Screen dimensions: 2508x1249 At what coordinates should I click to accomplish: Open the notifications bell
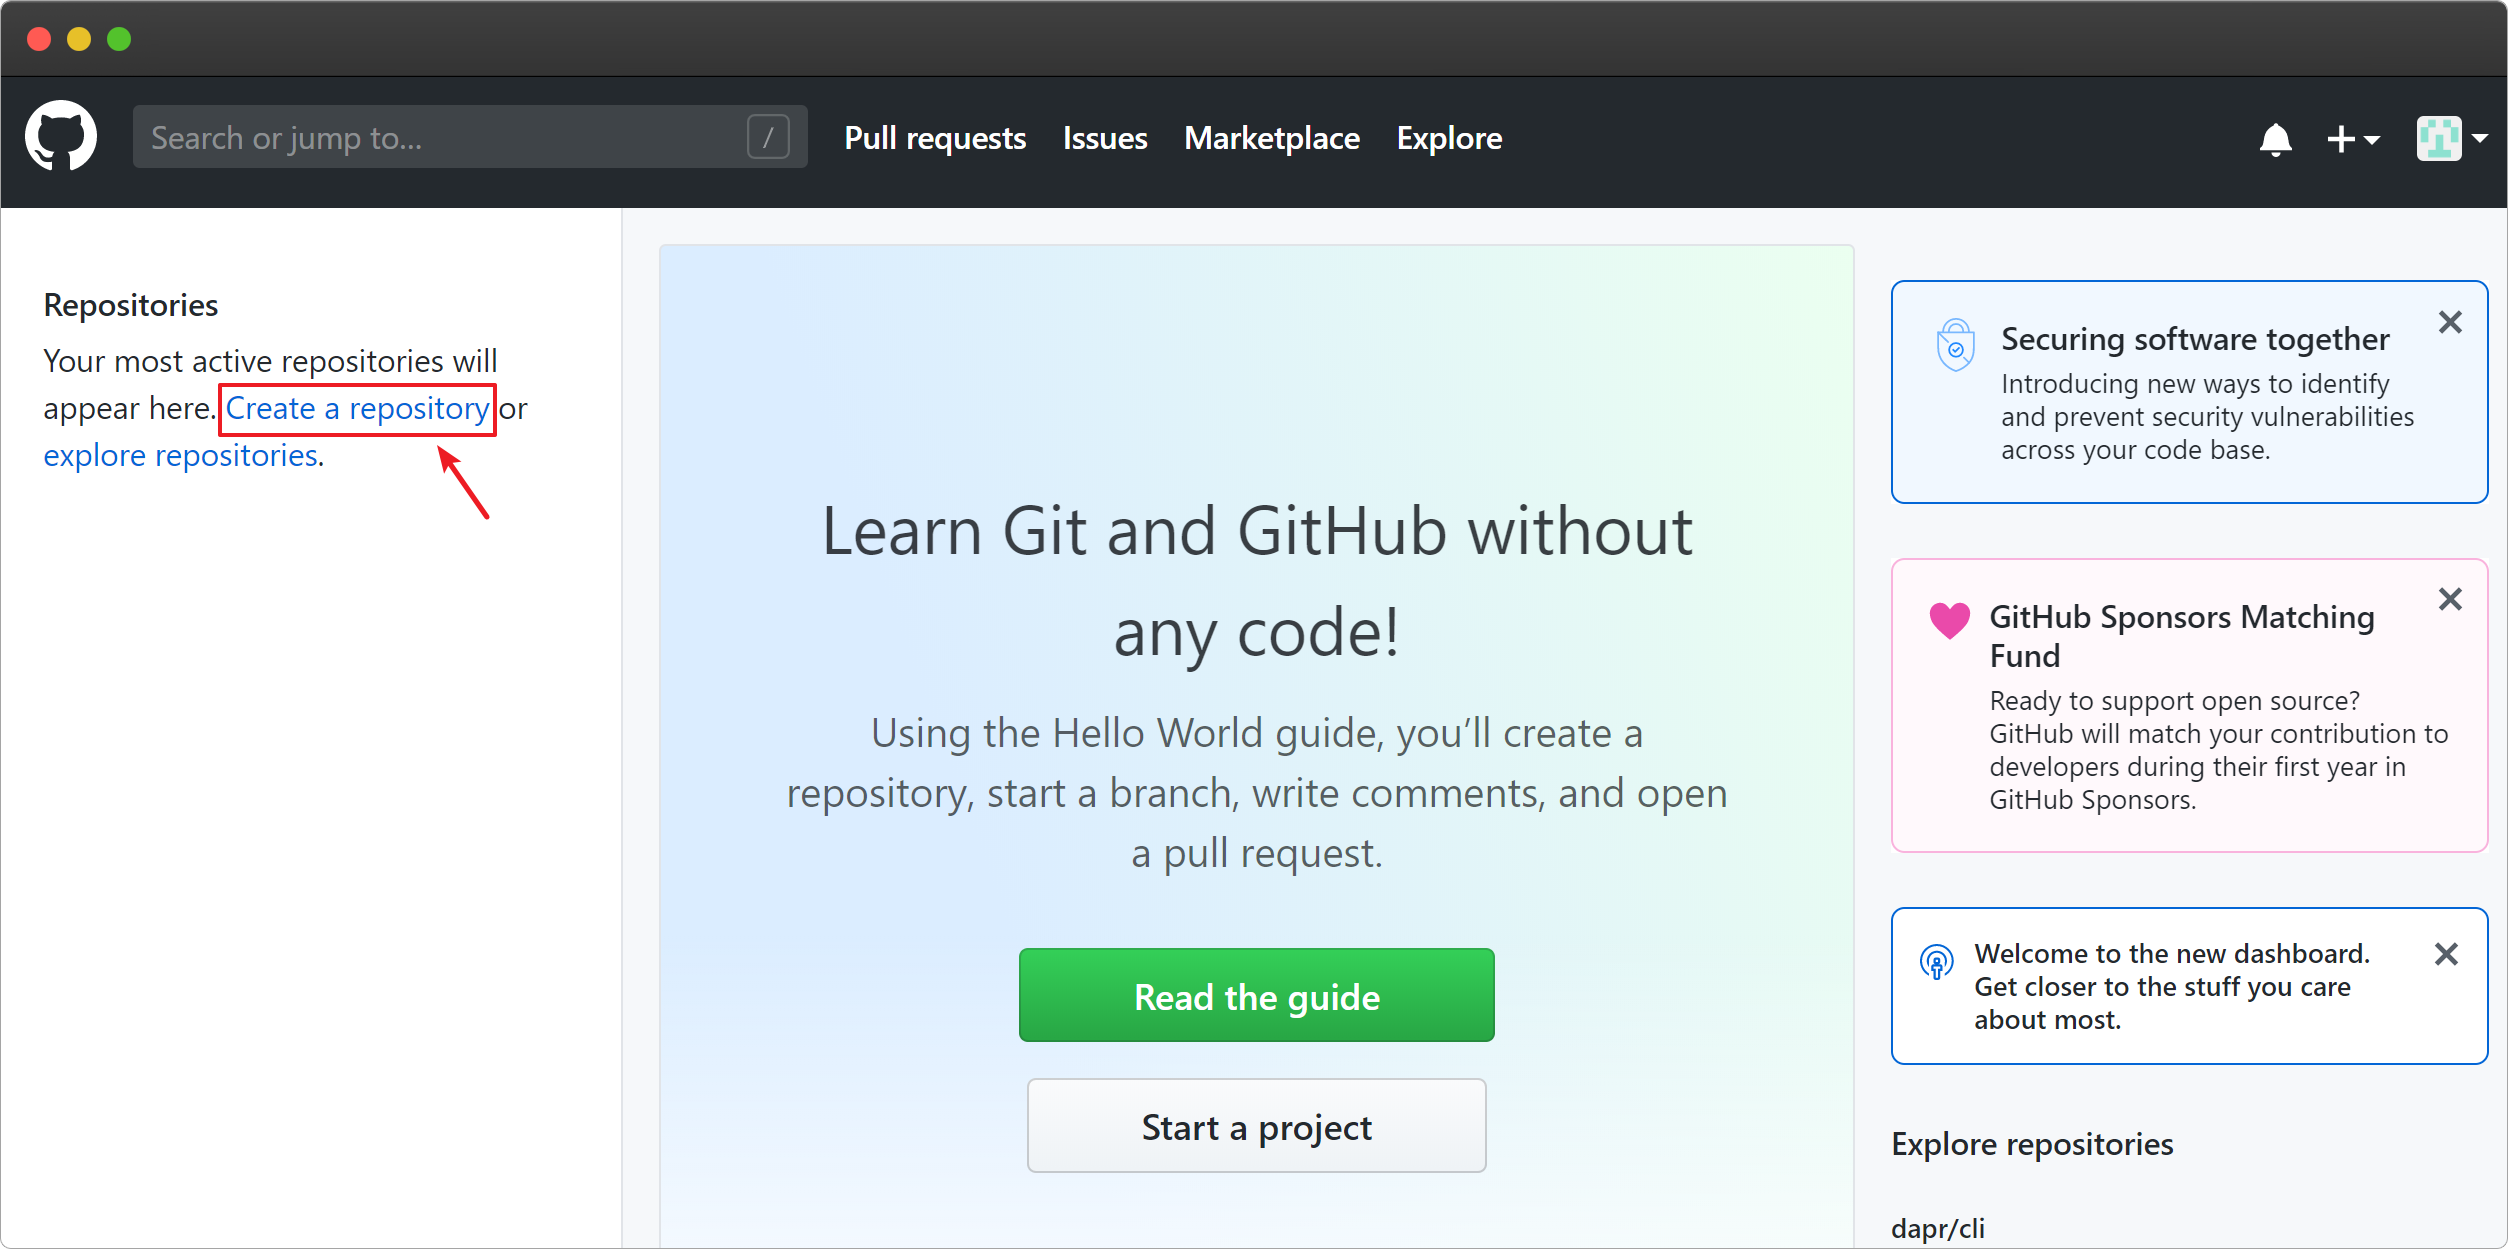[x=2275, y=139]
